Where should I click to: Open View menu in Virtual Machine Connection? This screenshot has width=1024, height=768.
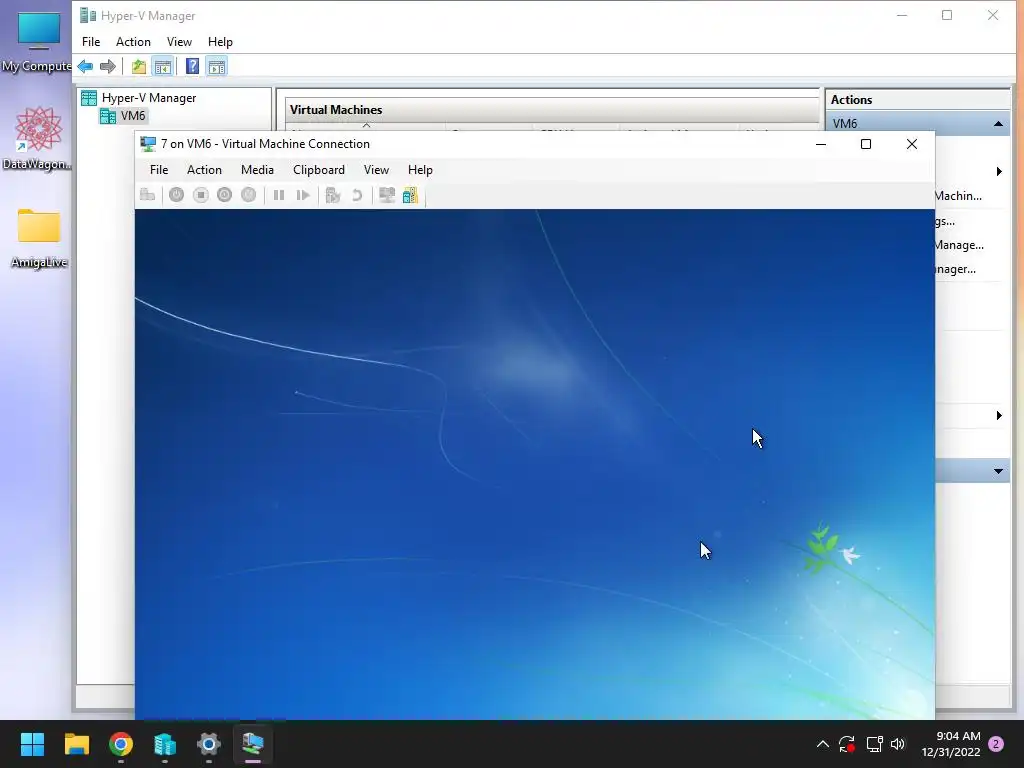[x=376, y=170]
